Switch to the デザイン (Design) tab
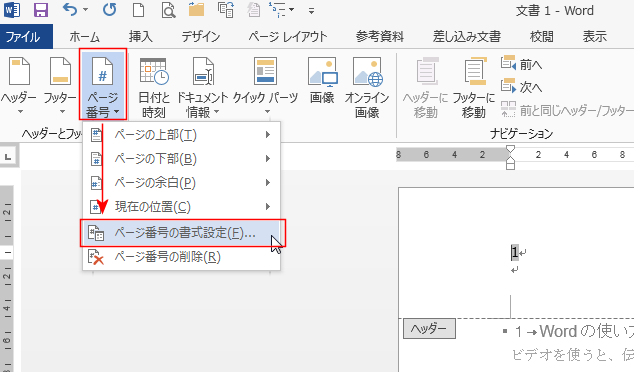The width and height of the screenshot is (634, 372). click(201, 37)
